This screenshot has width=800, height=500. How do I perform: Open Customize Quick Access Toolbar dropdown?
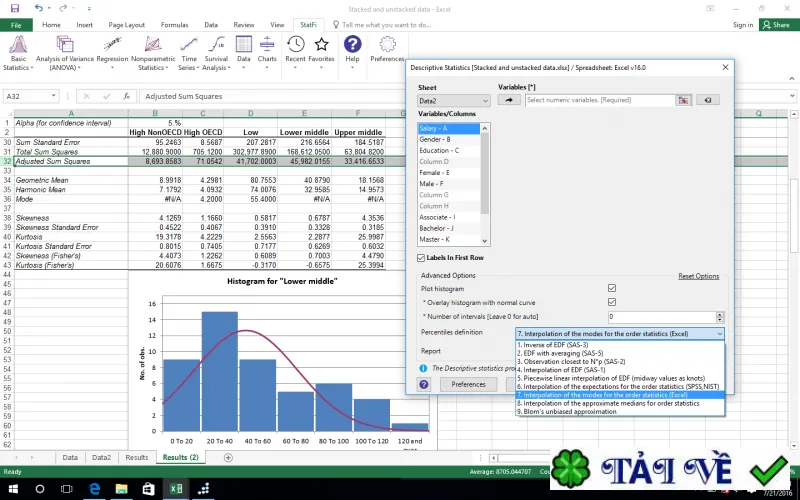coord(89,9)
